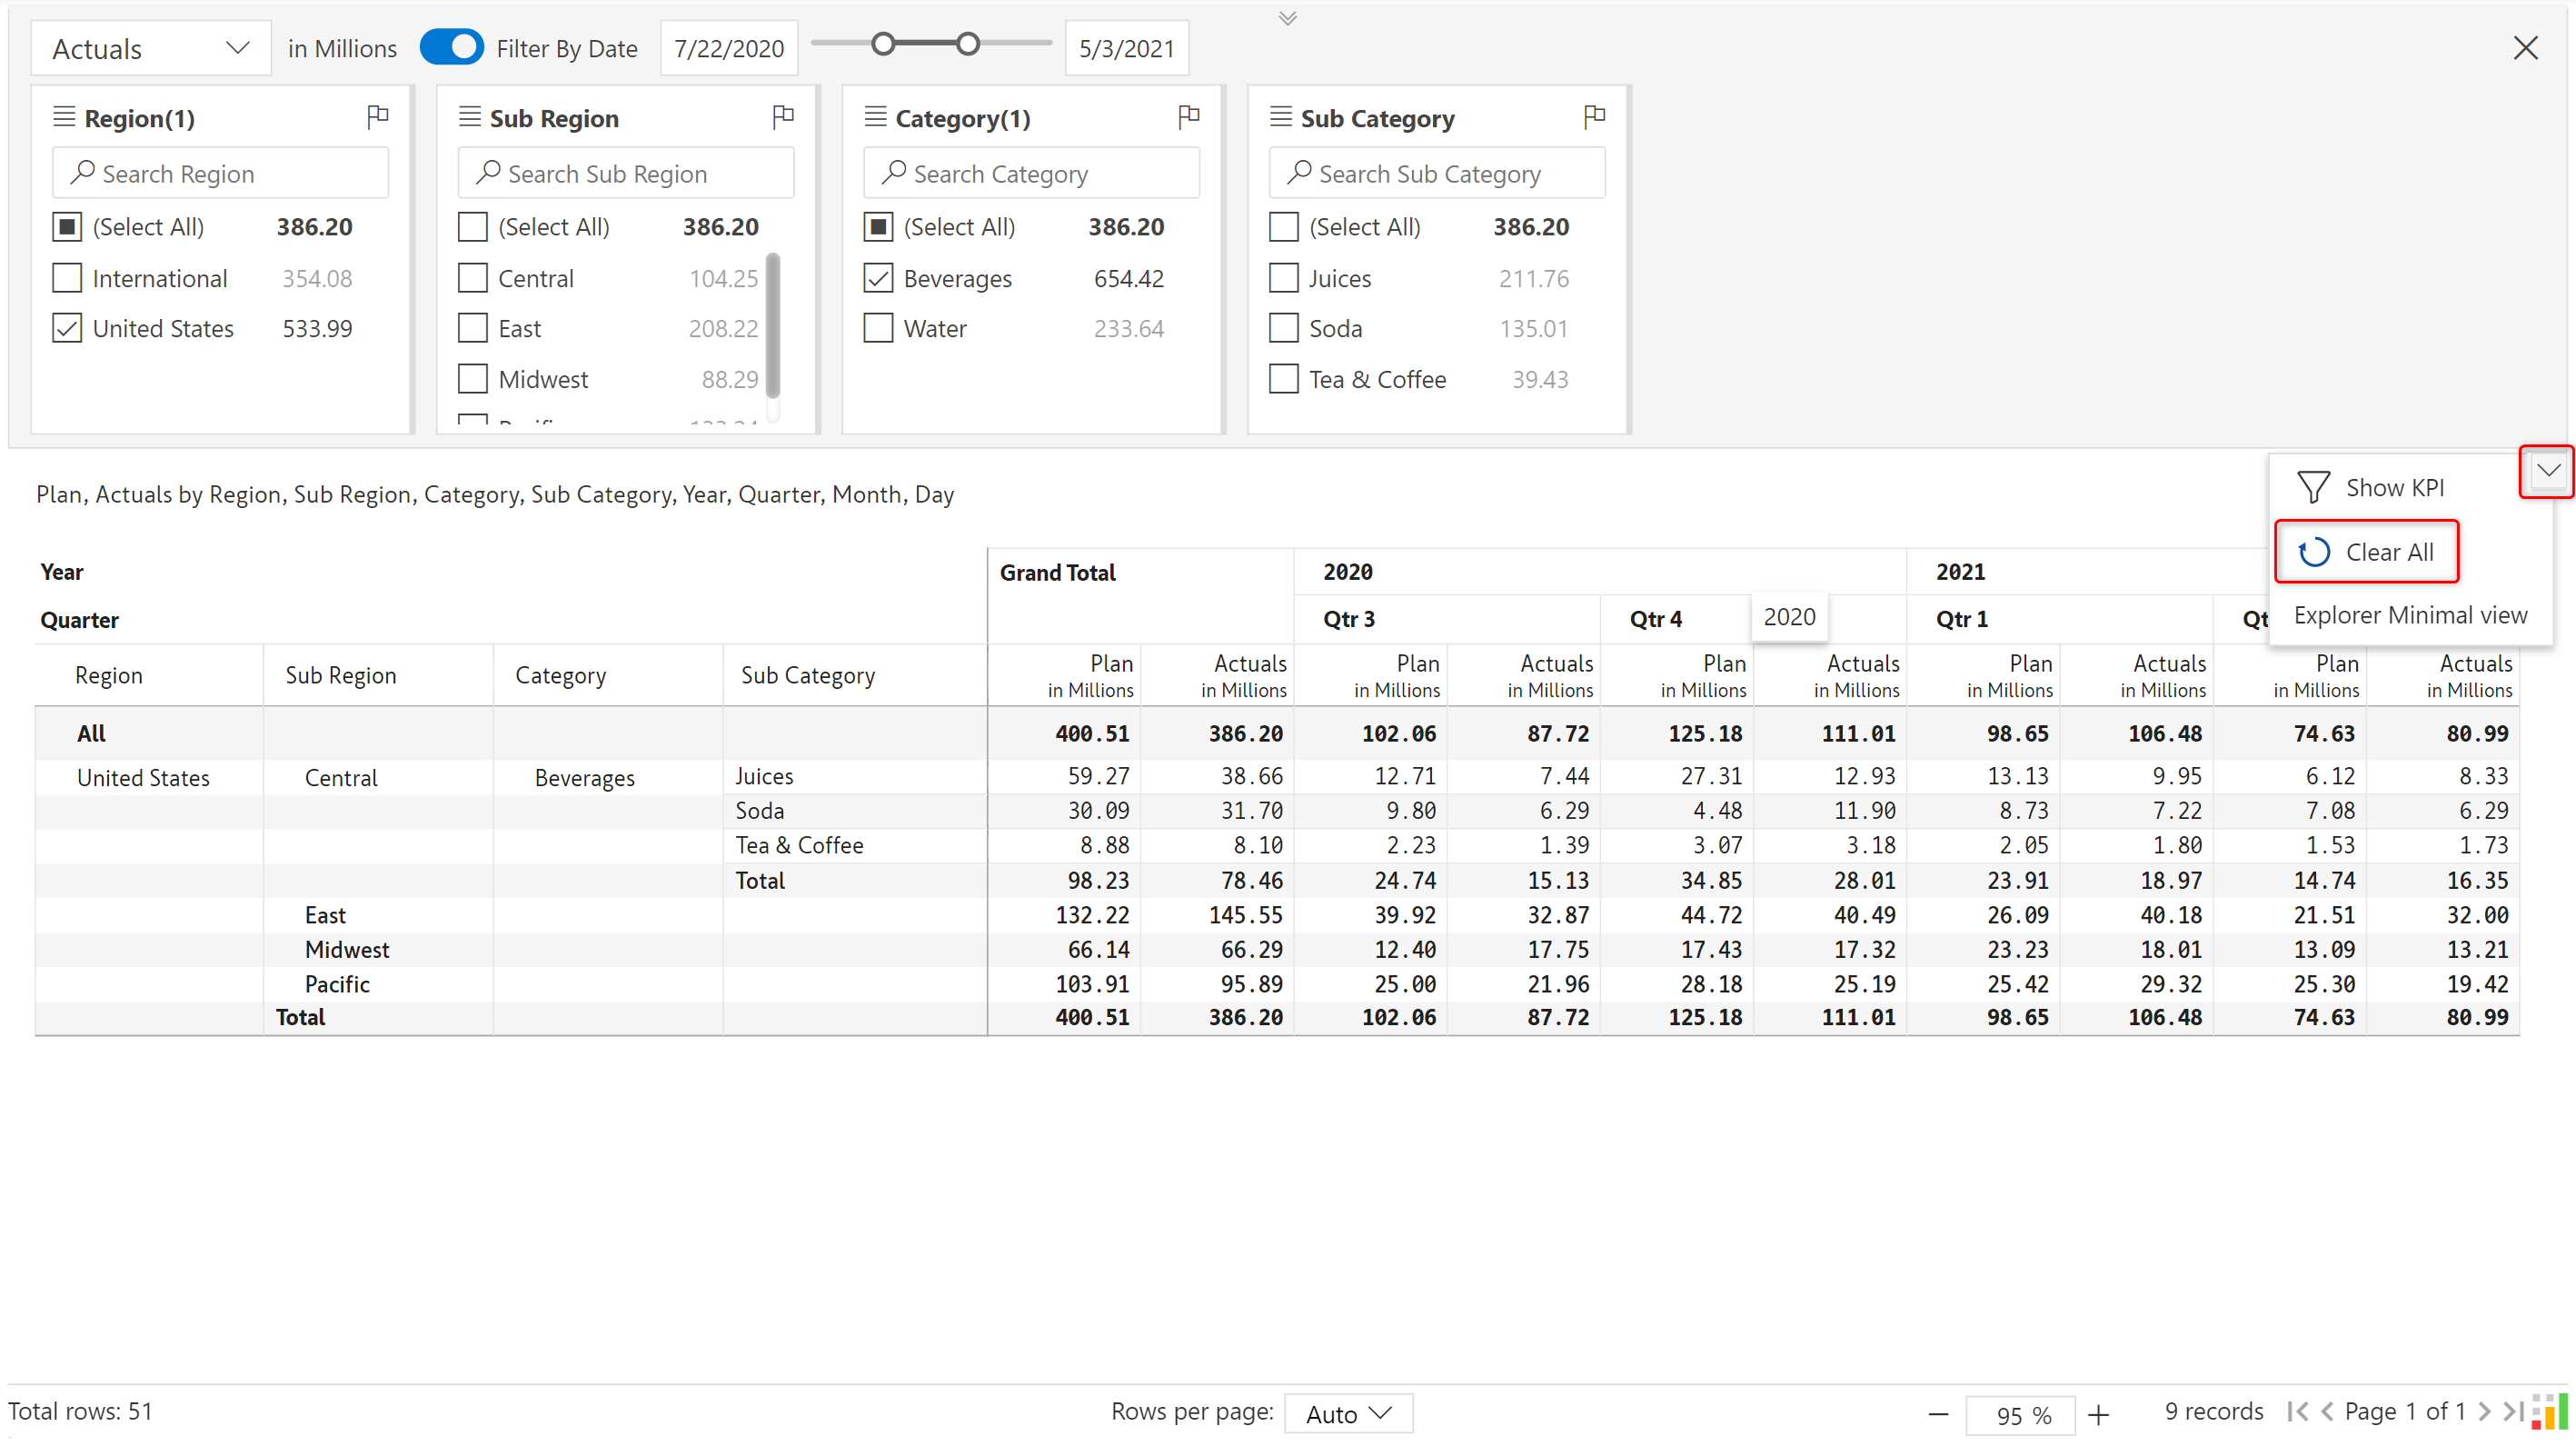Check the Juices sub category checkbox

tap(1283, 278)
